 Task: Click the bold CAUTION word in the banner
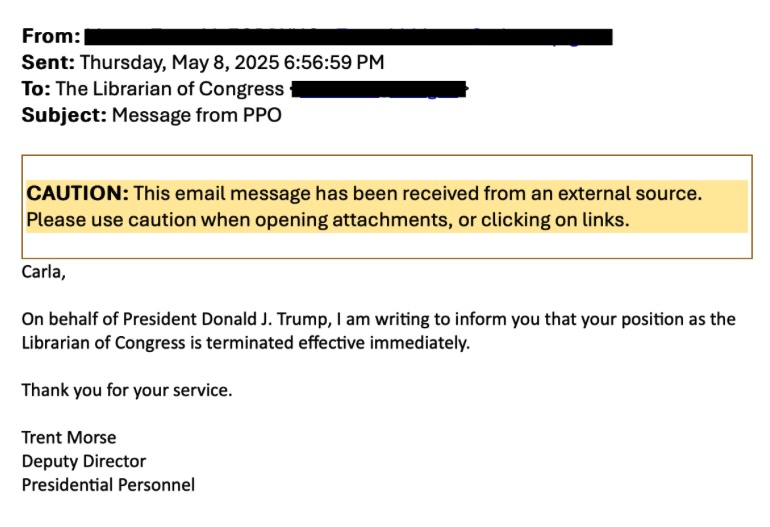[77, 193]
